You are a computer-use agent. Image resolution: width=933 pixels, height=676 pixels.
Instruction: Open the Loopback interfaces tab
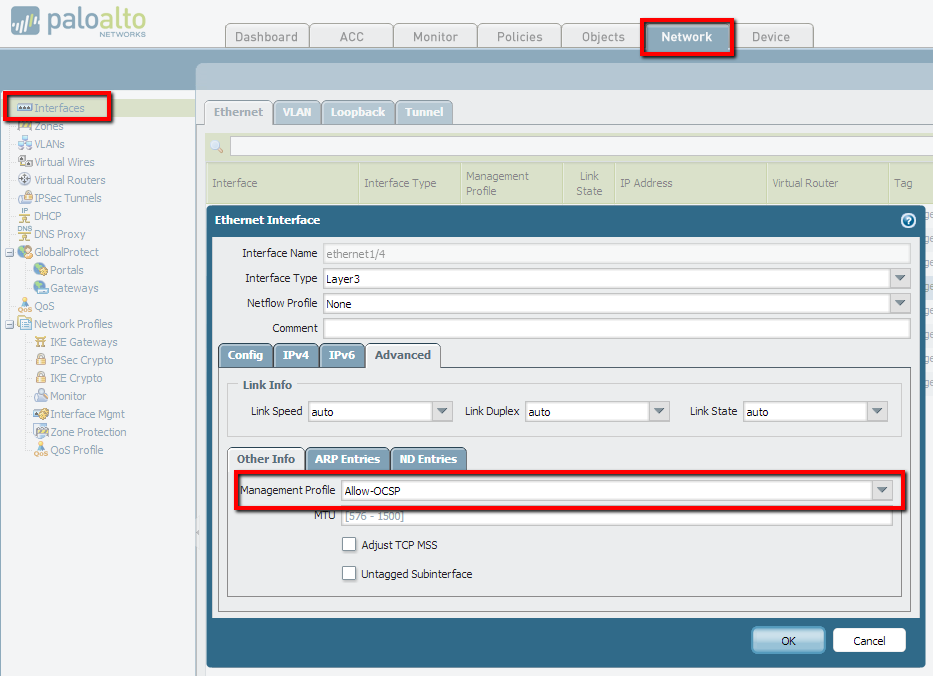[x=358, y=112]
